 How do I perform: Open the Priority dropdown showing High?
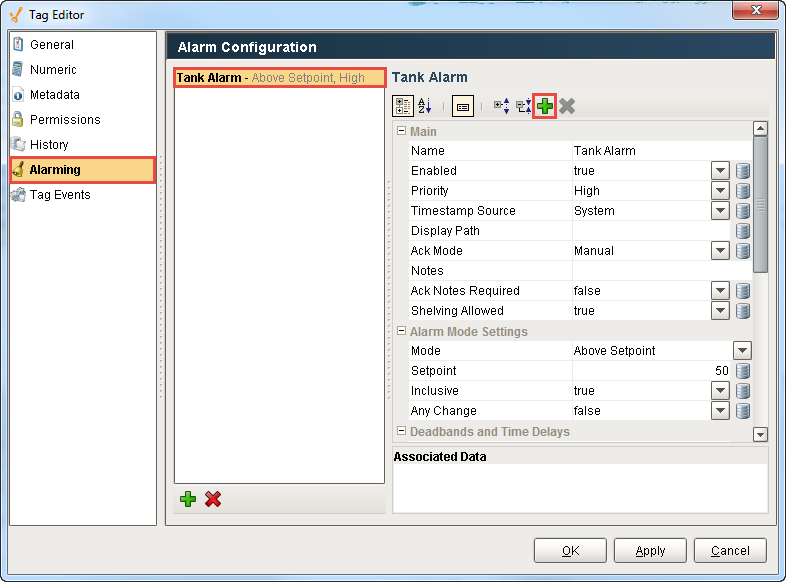pos(720,191)
